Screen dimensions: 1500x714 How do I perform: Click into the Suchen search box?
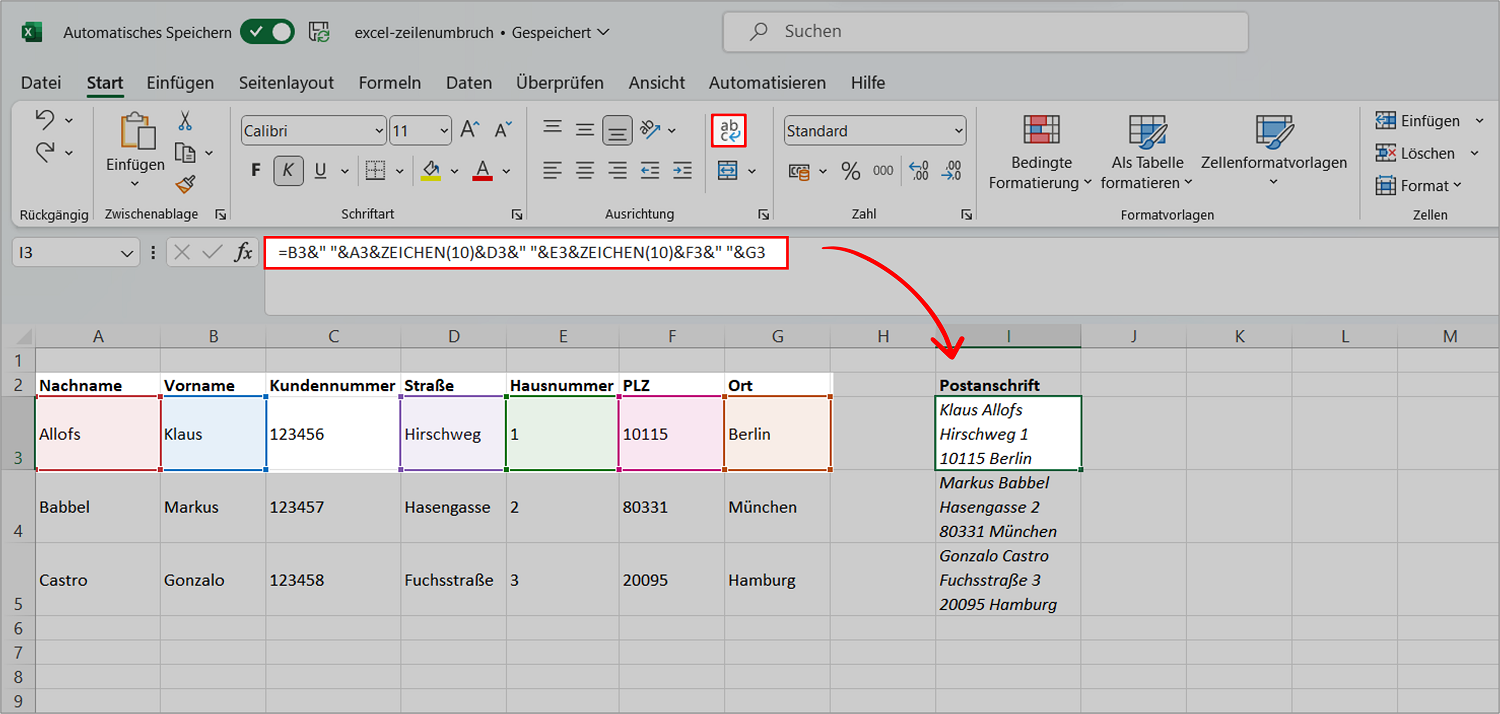(x=986, y=32)
